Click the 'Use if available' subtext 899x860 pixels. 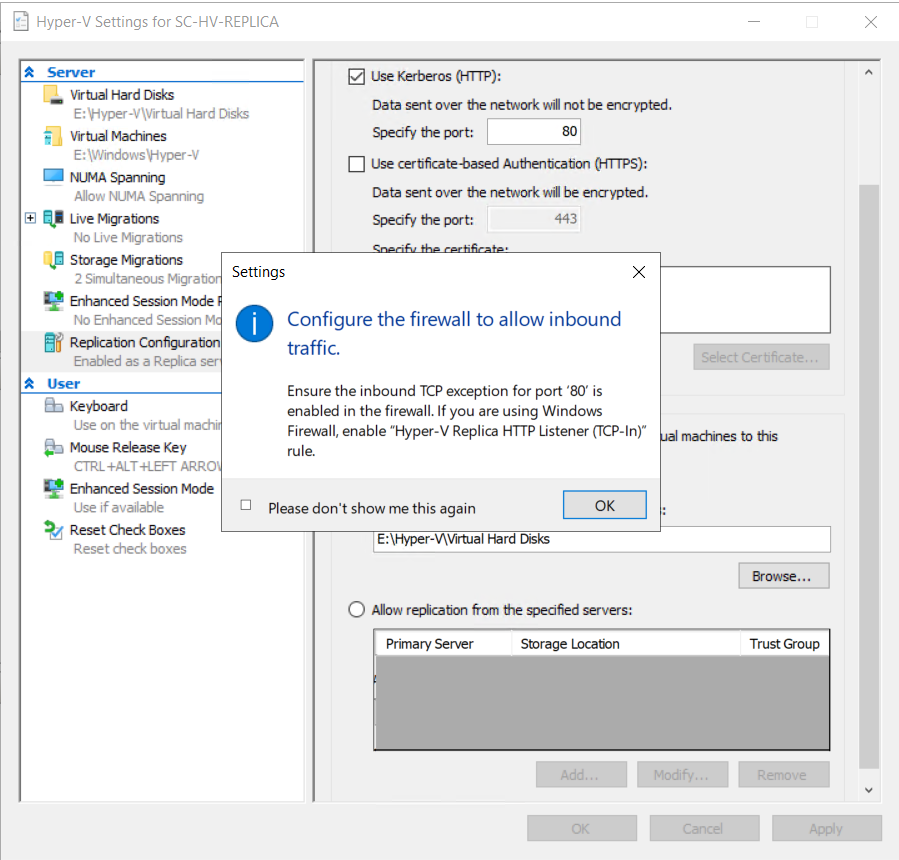(x=119, y=507)
